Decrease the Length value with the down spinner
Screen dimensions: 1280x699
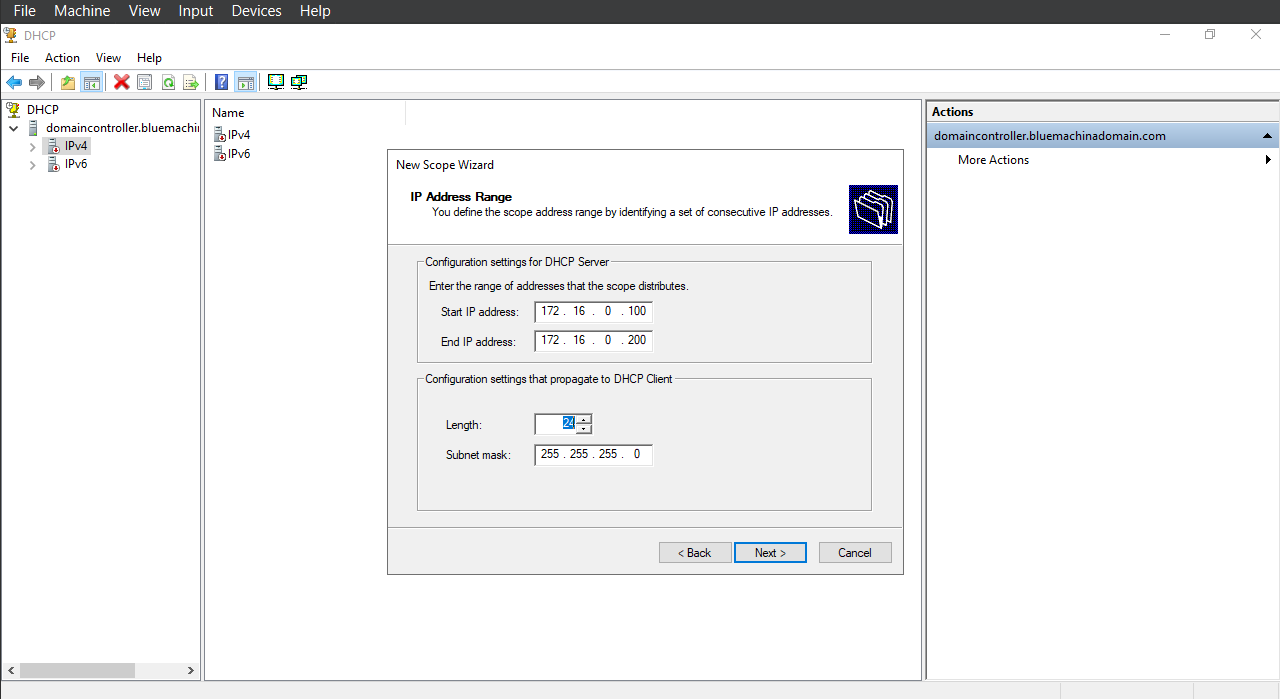[x=584, y=429]
